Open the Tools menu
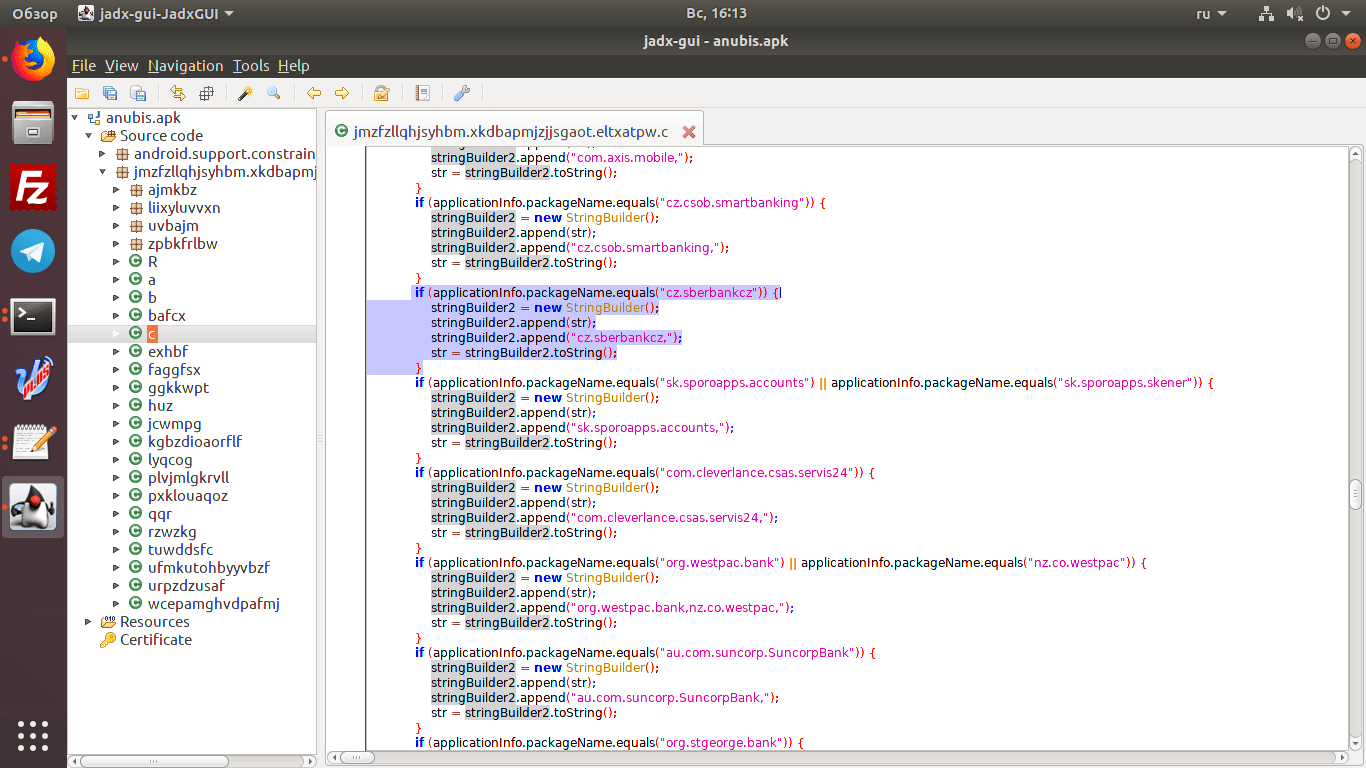 pos(251,66)
